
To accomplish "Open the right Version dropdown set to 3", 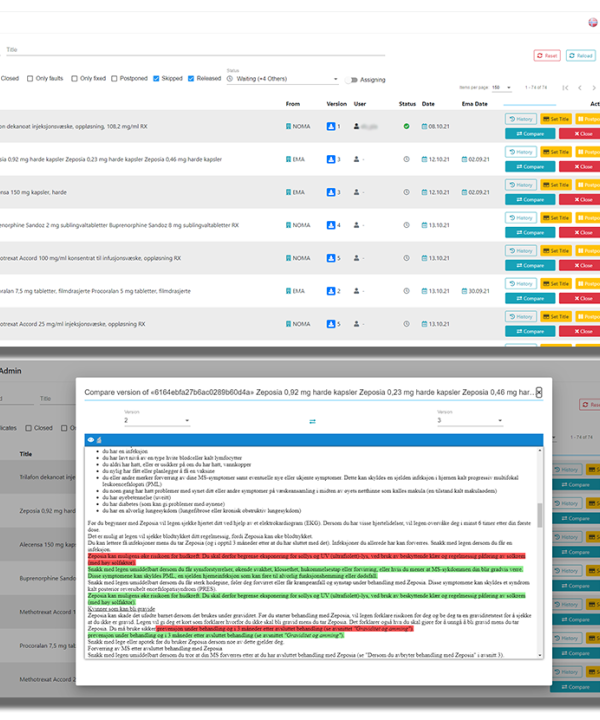I will click(x=470, y=420).
